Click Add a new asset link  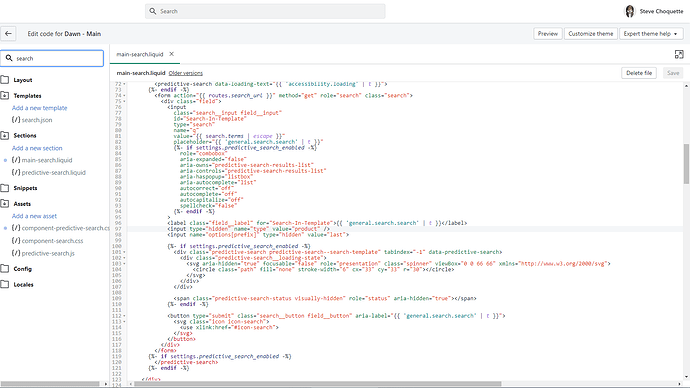[34, 216]
